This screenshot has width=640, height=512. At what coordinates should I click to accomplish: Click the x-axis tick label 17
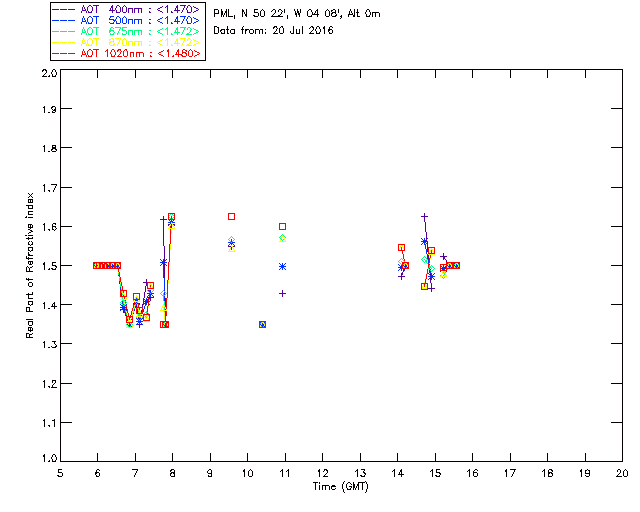pos(510,473)
